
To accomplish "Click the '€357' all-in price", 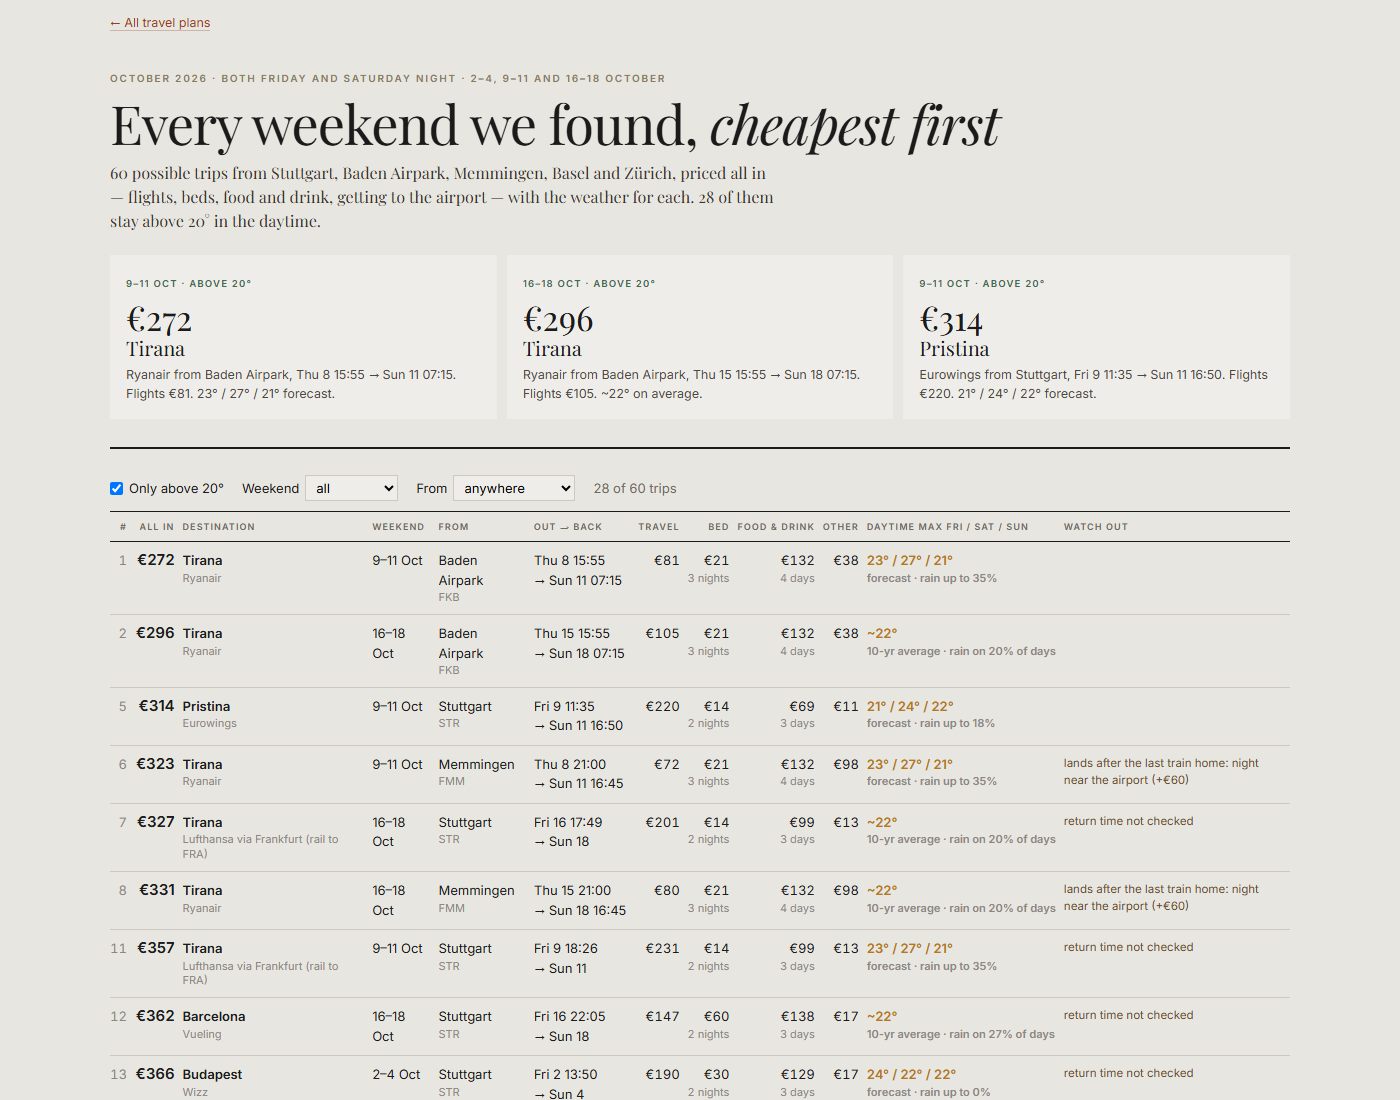I will click(155, 948).
